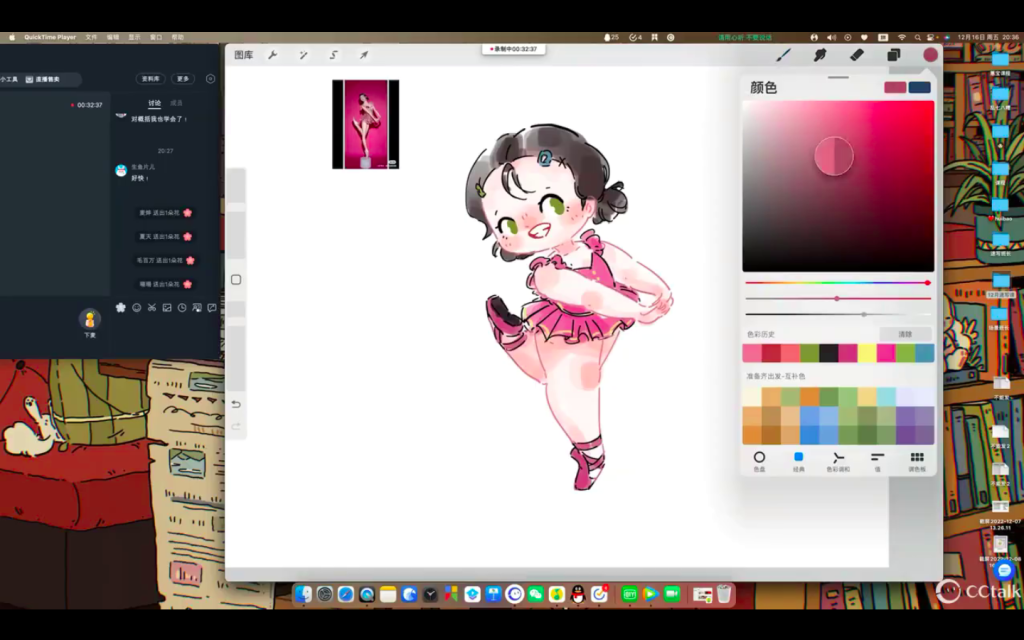Select the Smudge tool
Screen dimensions: 1024x640
820,55
